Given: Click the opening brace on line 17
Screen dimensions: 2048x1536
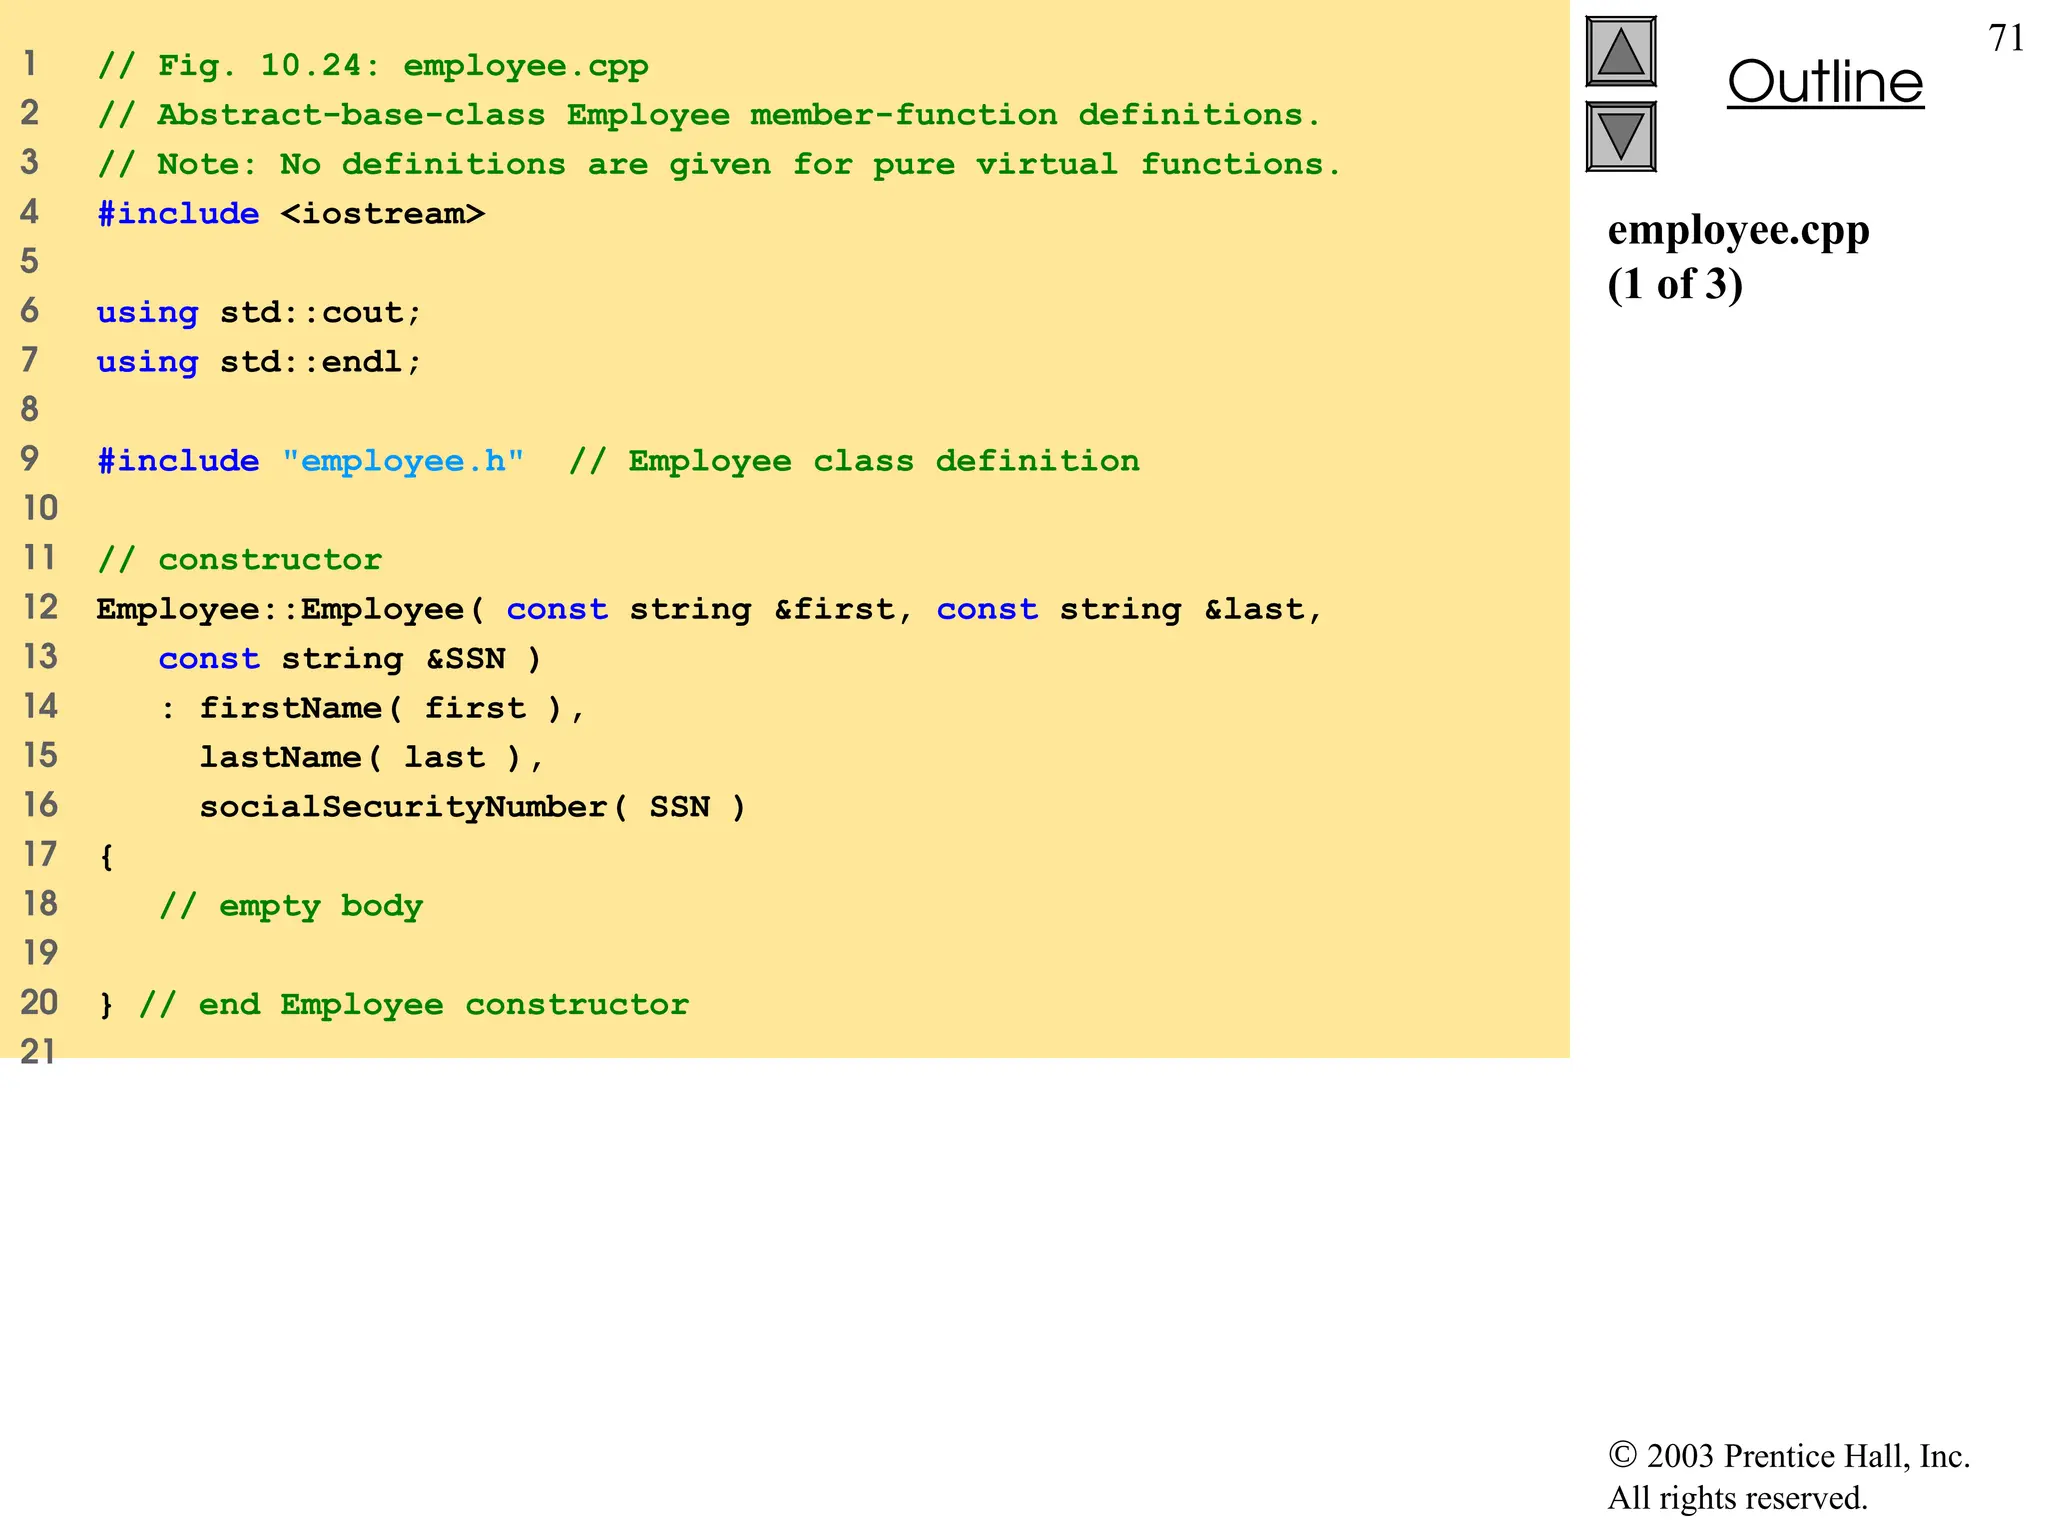Looking at the screenshot, I should (106, 857).
